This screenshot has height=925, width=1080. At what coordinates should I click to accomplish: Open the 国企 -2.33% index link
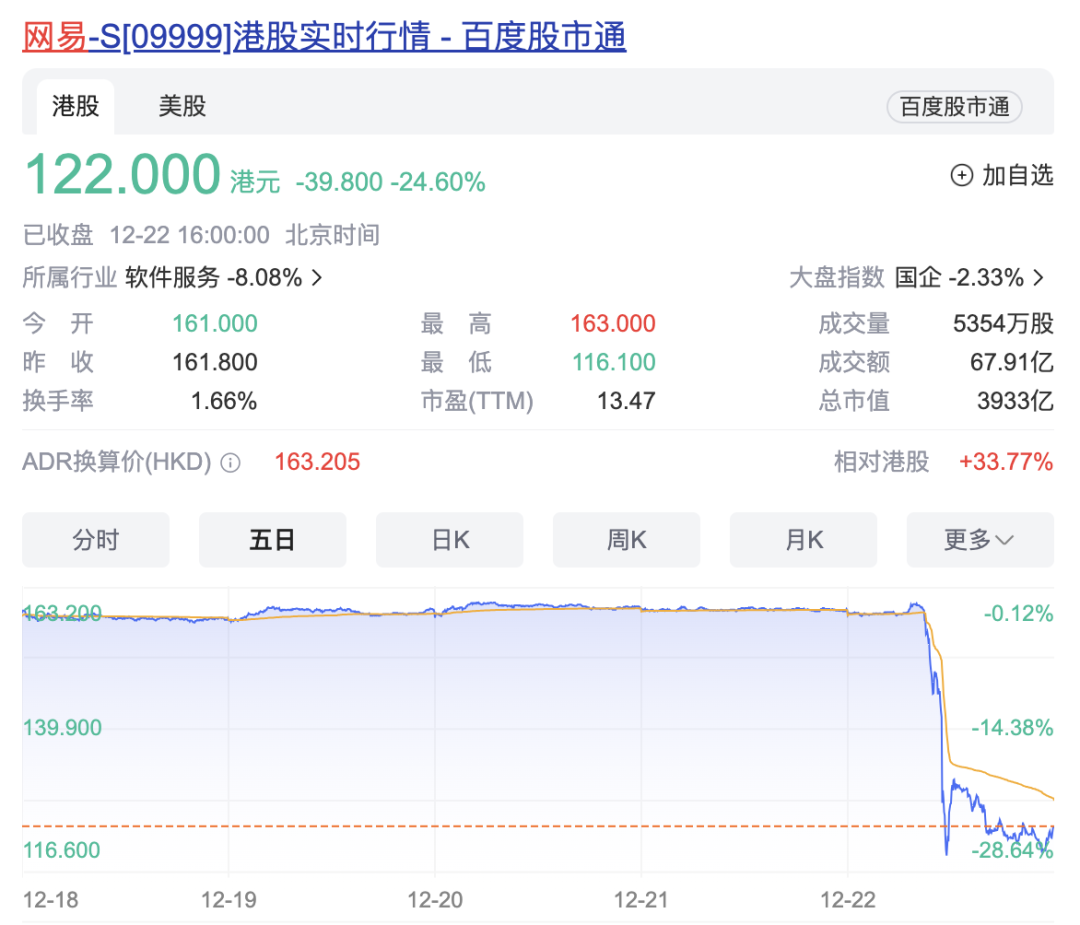pyautogui.click(x=958, y=278)
